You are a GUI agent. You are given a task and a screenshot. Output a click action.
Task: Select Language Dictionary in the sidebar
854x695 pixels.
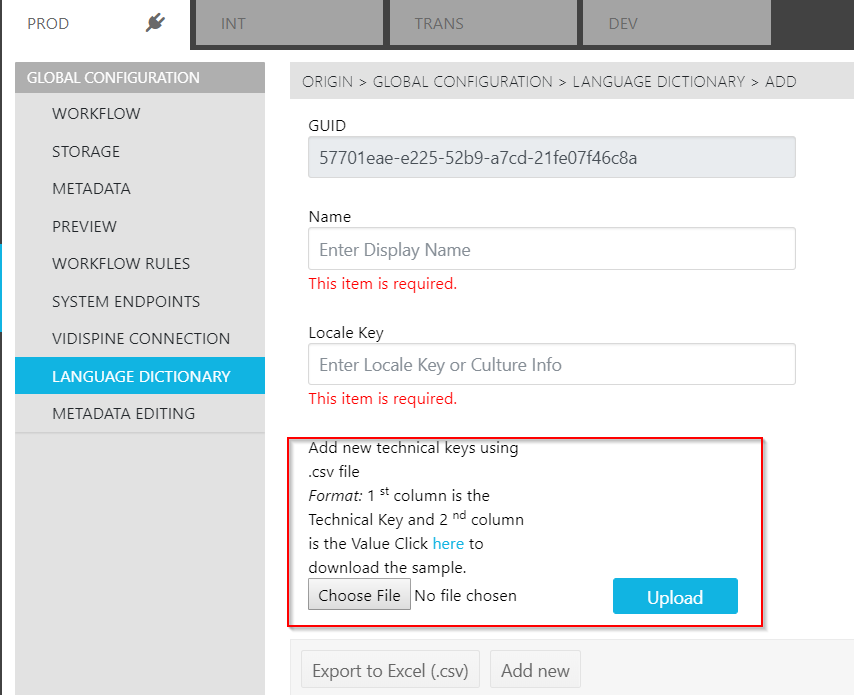[x=141, y=377]
